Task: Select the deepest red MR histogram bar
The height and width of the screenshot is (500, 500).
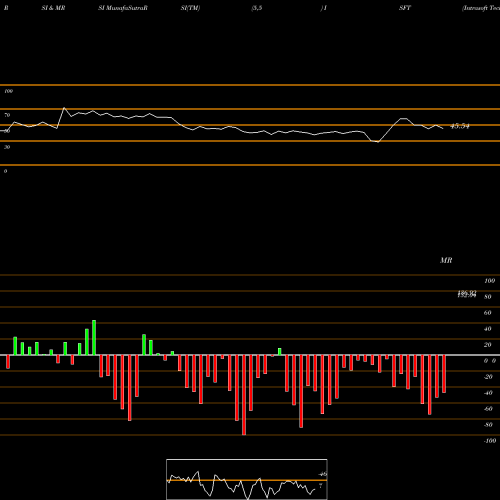Action: click(x=244, y=395)
